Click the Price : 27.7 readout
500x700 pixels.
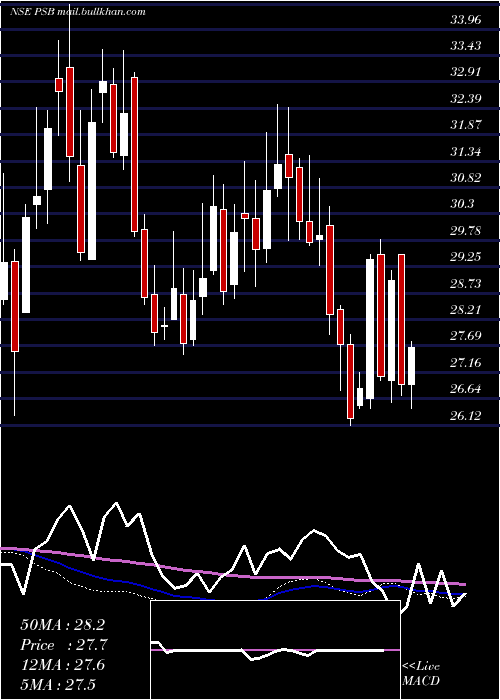(64, 645)
